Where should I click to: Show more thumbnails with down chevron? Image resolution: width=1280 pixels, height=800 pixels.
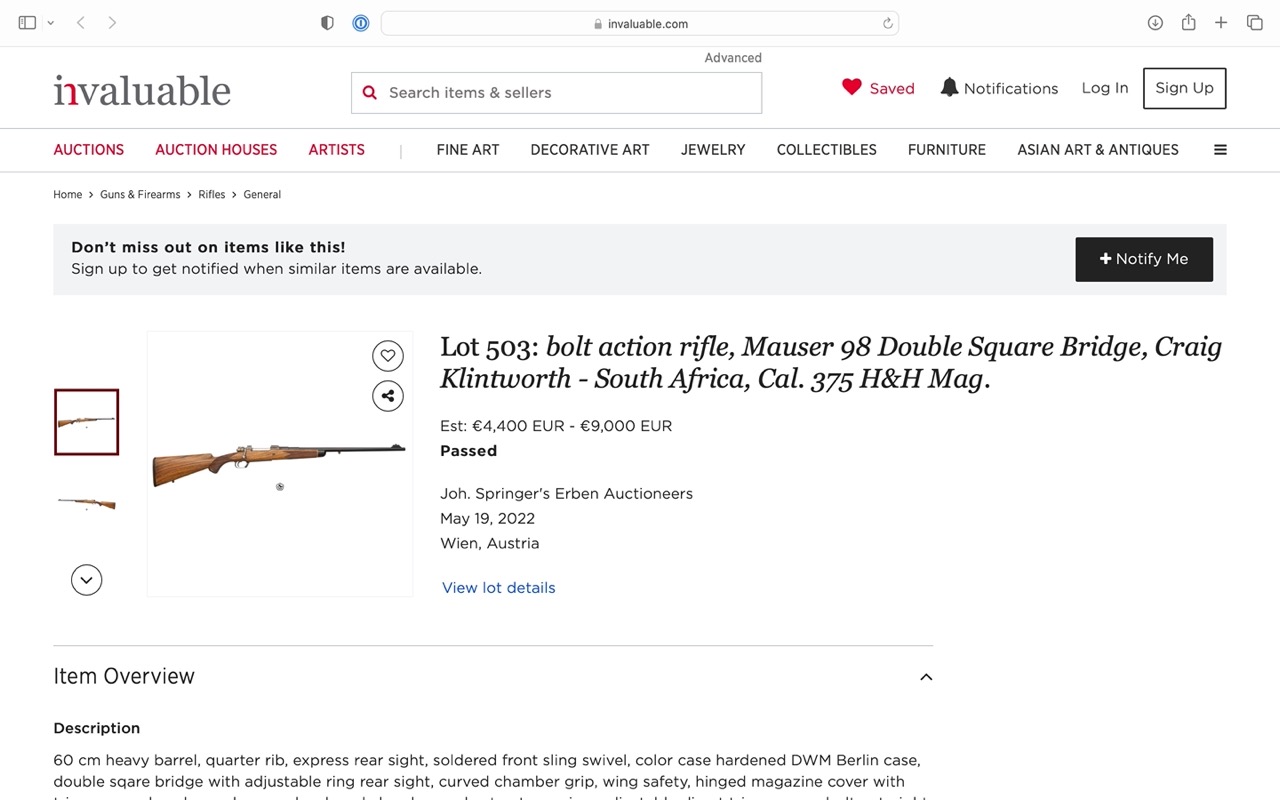[87, 580]
